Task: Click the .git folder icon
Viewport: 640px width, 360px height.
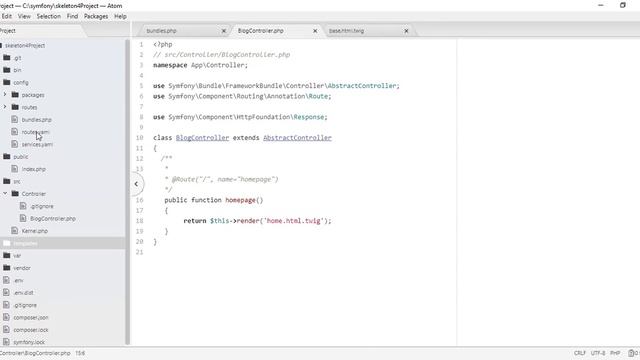Action: [x=7, y=58]
